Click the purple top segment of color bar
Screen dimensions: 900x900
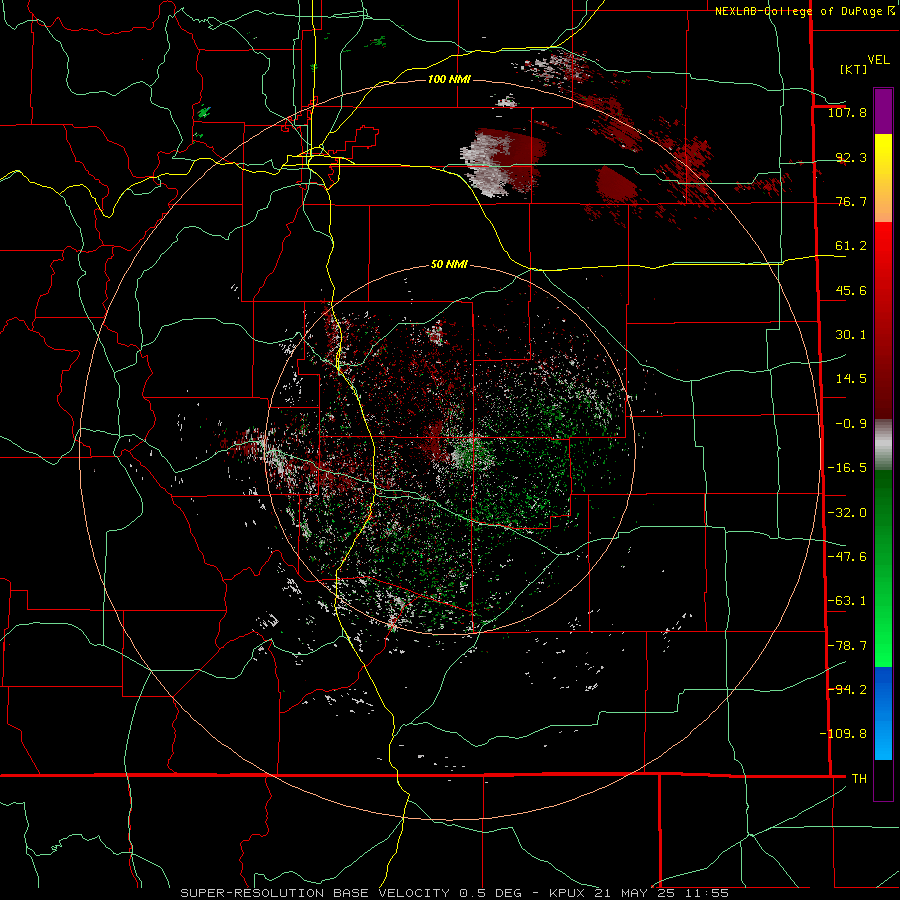tap(883, 111)
